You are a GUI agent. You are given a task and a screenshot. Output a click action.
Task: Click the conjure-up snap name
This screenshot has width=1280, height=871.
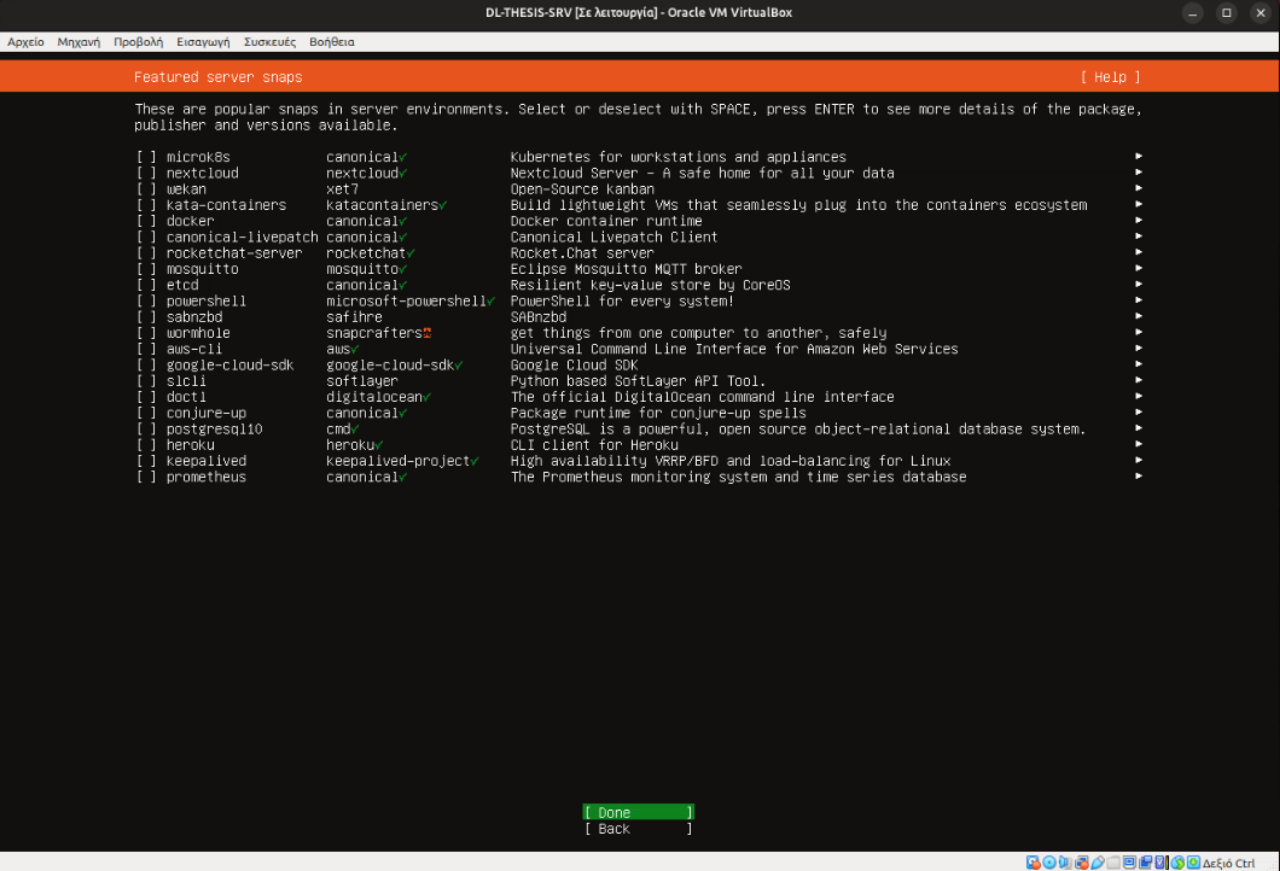tap(206, 413)
